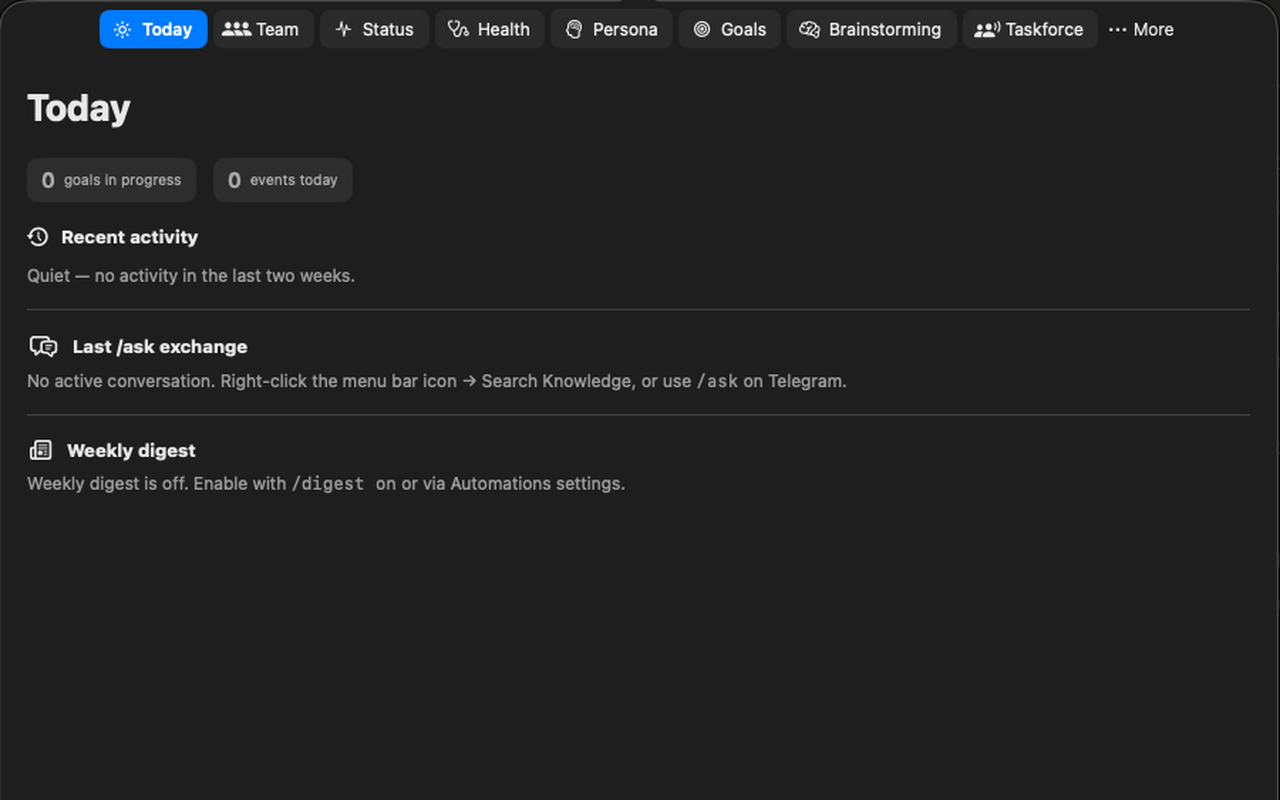This screenshot has width=1280, height=800.
Task: Select the Health tab label
Action: coord(503,30)
